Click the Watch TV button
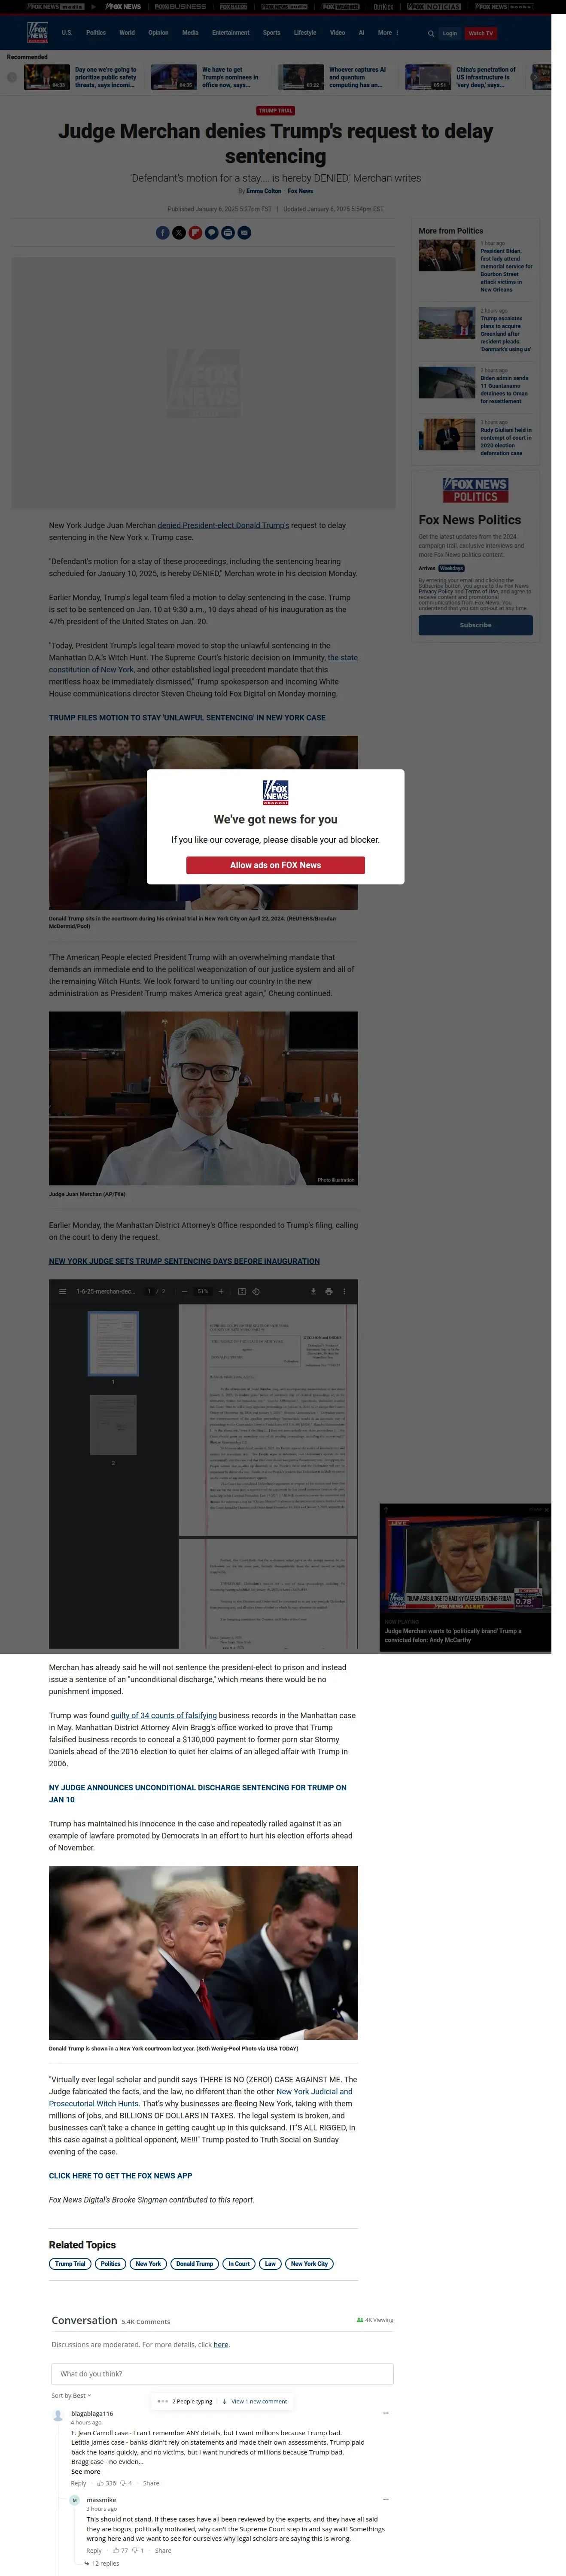 point(481,33)
